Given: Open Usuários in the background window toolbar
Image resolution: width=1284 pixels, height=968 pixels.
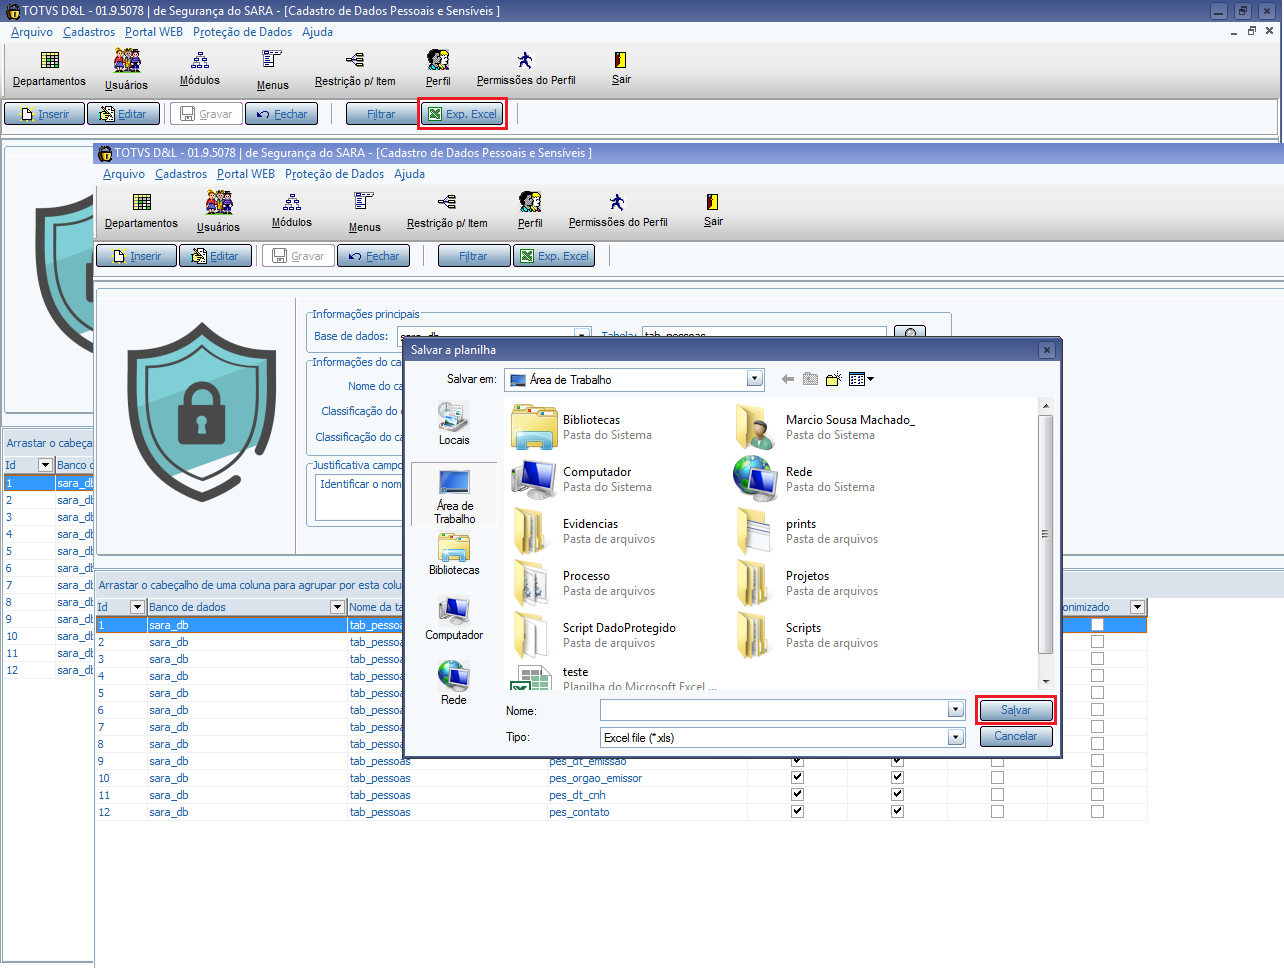Looking at the screenshot, I should point(126,69).
